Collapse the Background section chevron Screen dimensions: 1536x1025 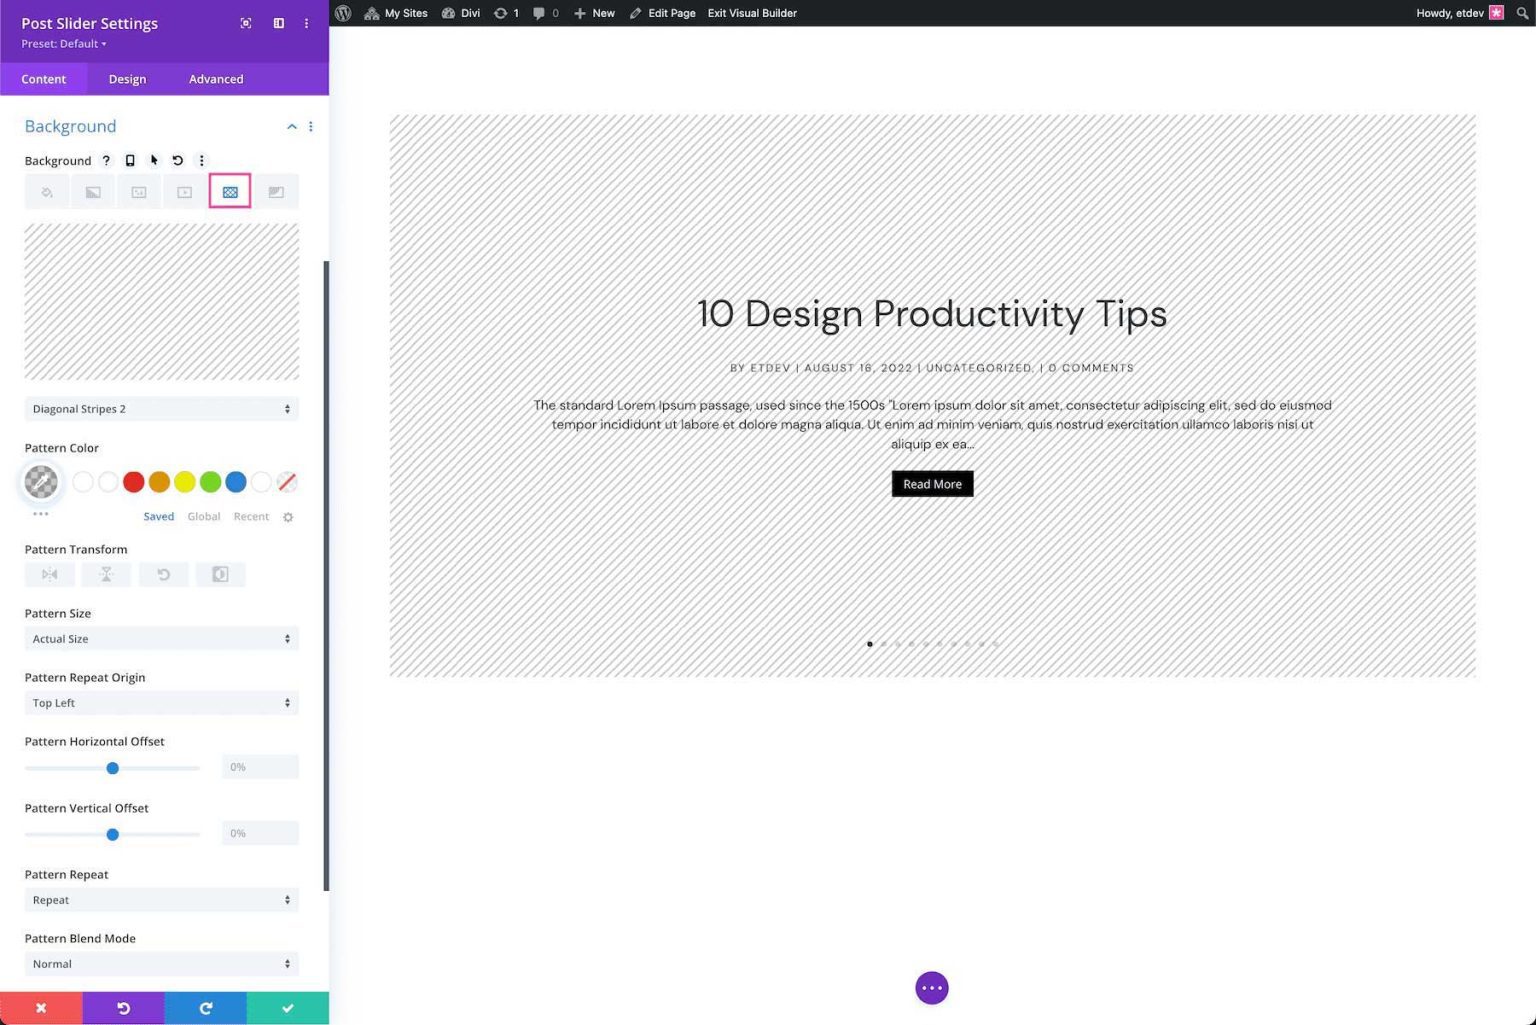tap(292, 126)
